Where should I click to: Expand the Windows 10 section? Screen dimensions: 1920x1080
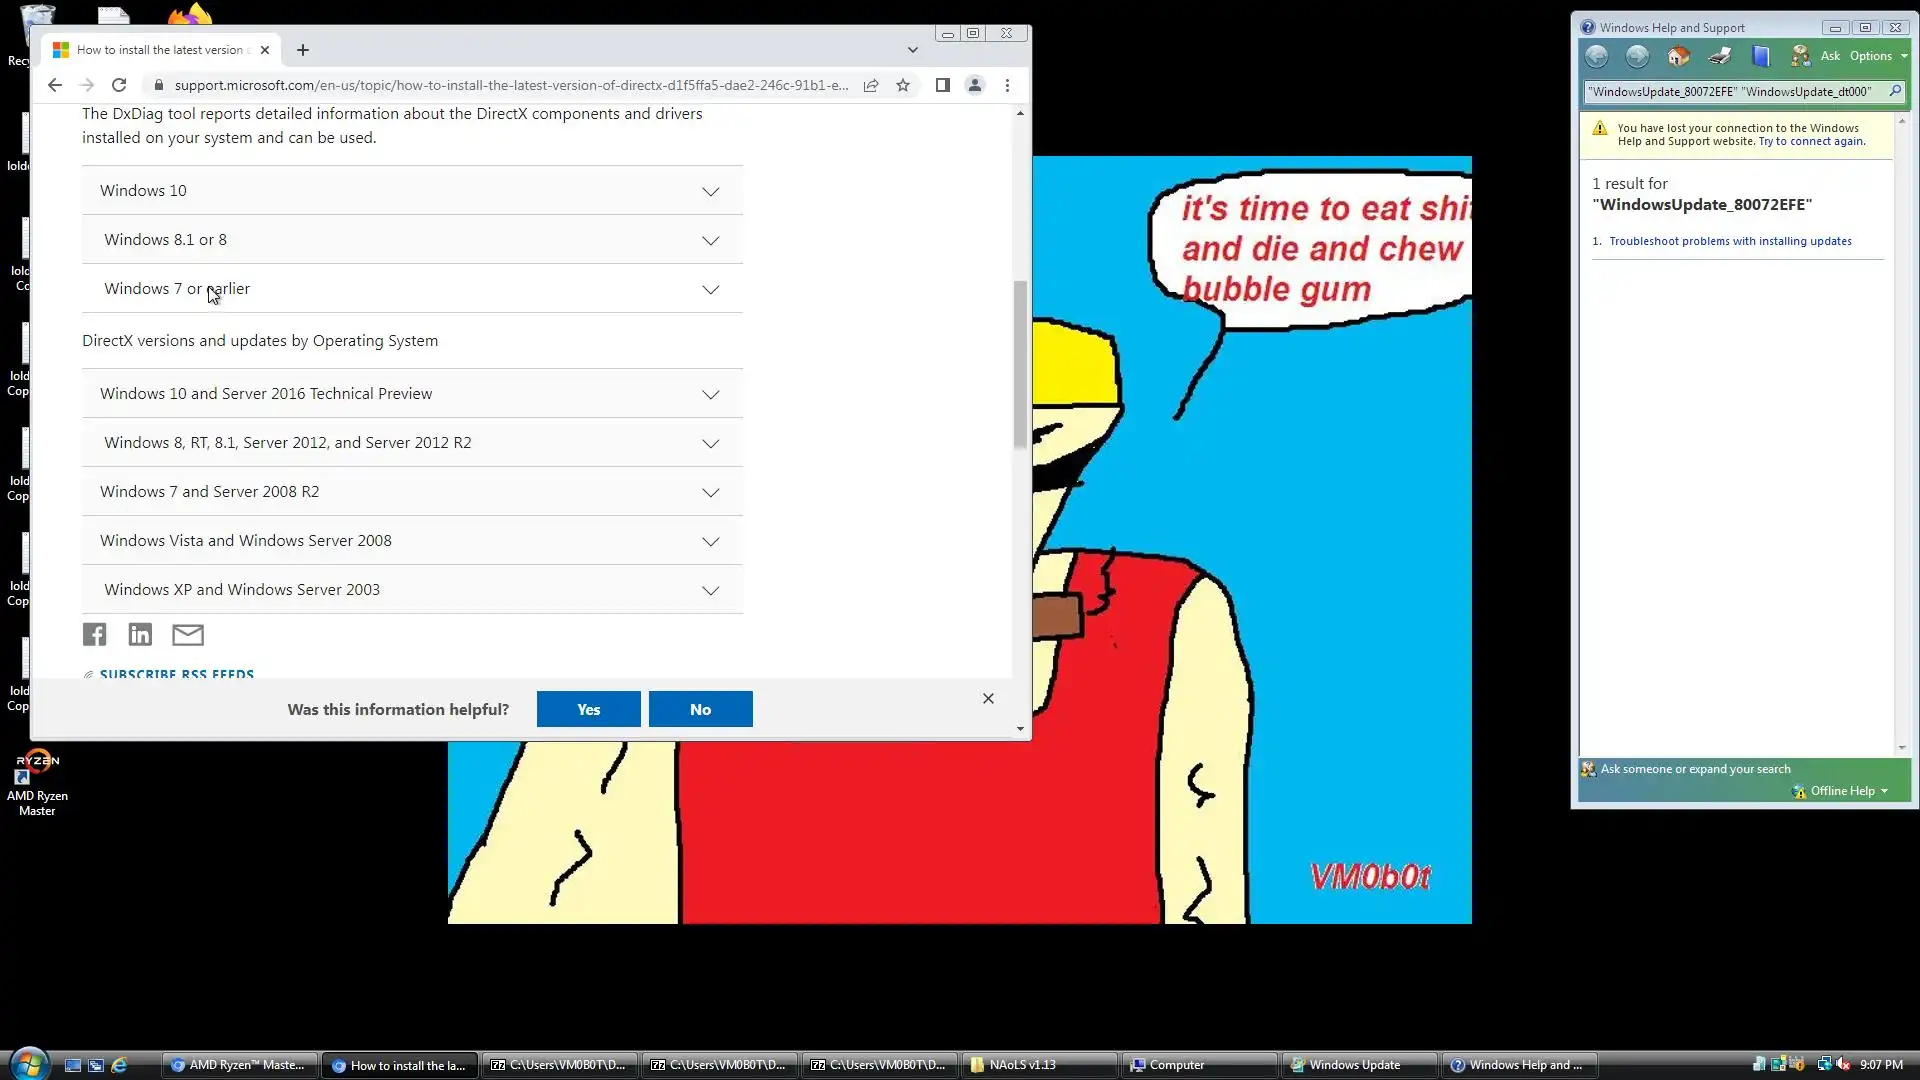pyautogui.click(x=412, y=191)
